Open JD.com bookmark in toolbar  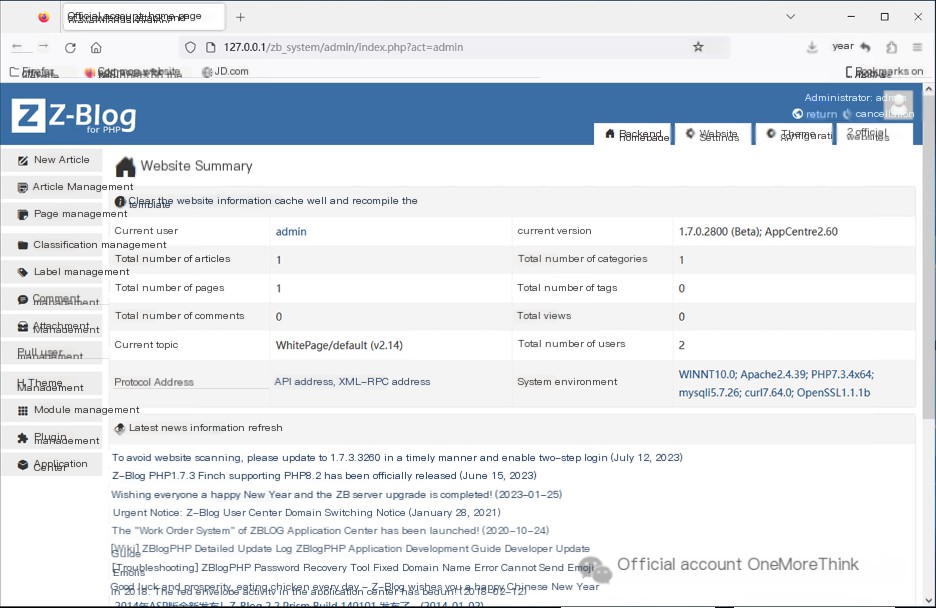[226, 72]
